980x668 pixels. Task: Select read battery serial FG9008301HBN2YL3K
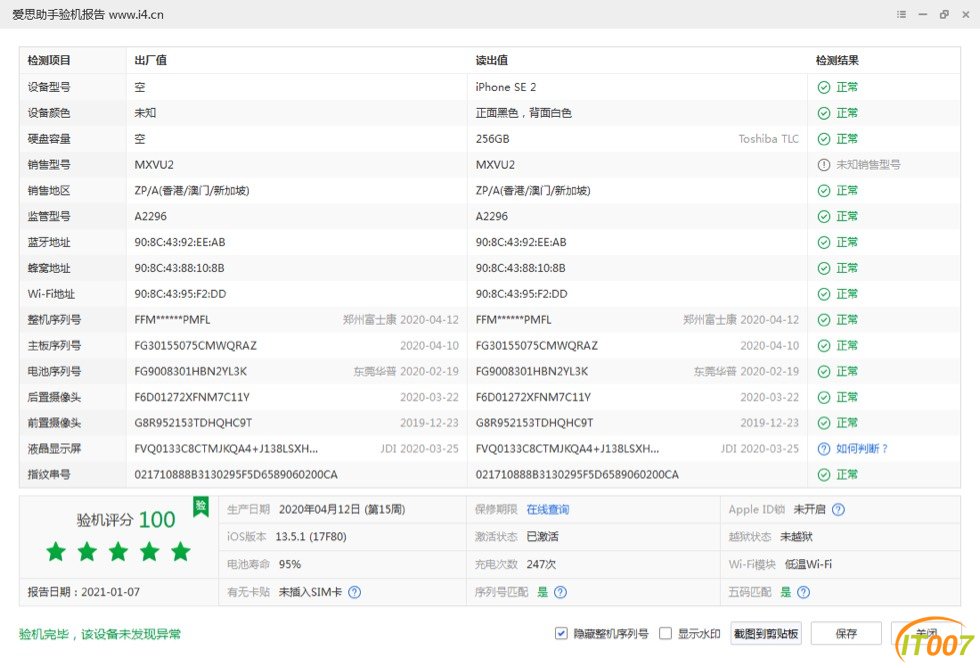click(532, 372)
